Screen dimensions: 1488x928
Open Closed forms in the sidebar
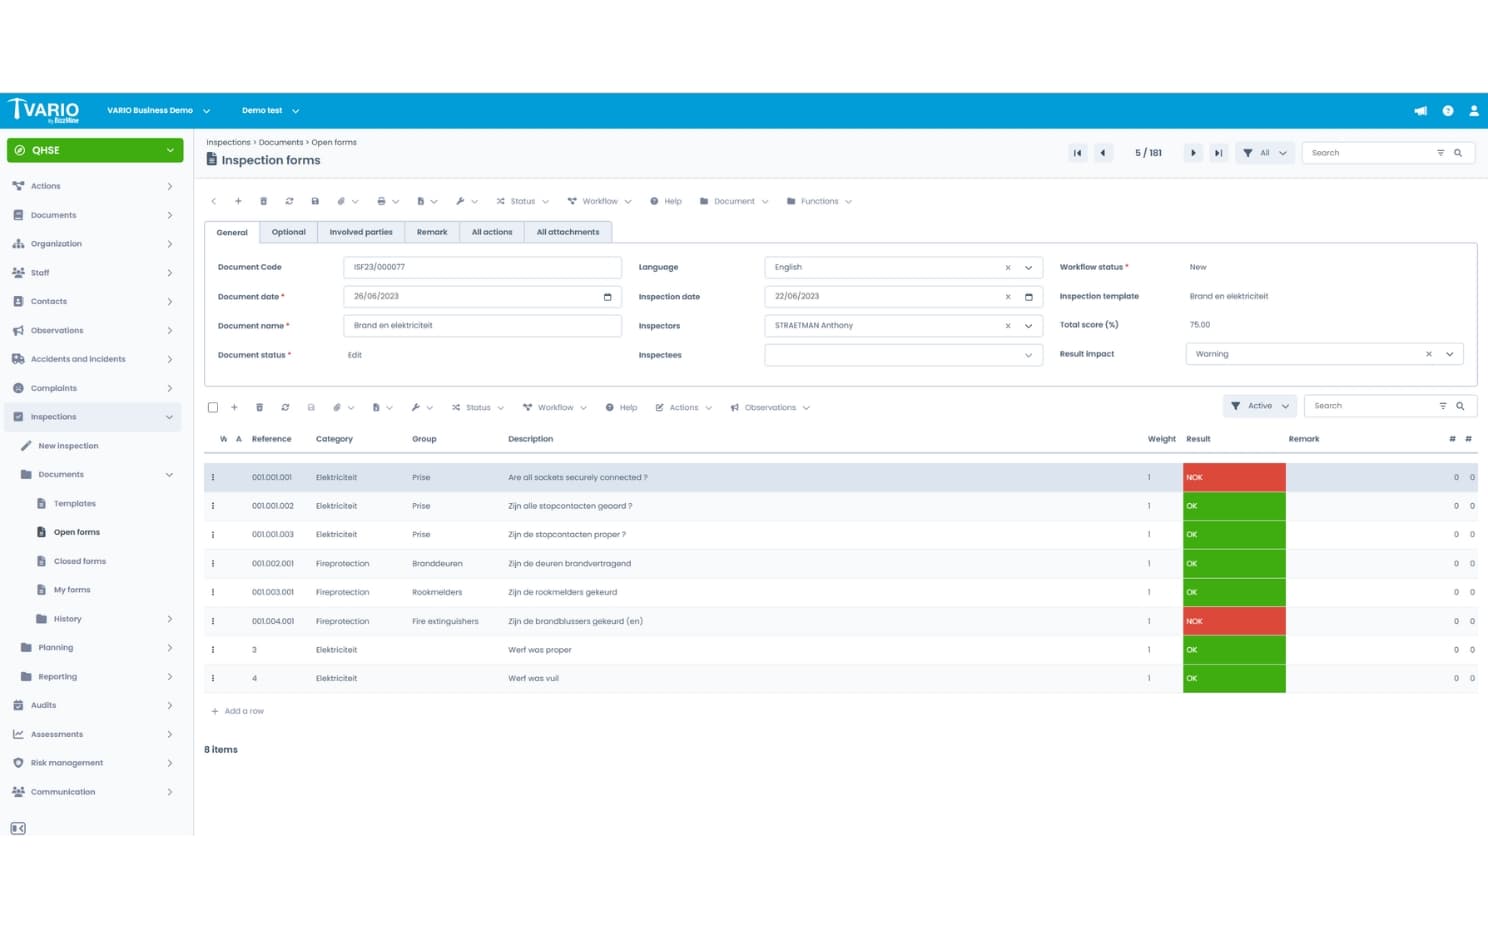[79, 561]
